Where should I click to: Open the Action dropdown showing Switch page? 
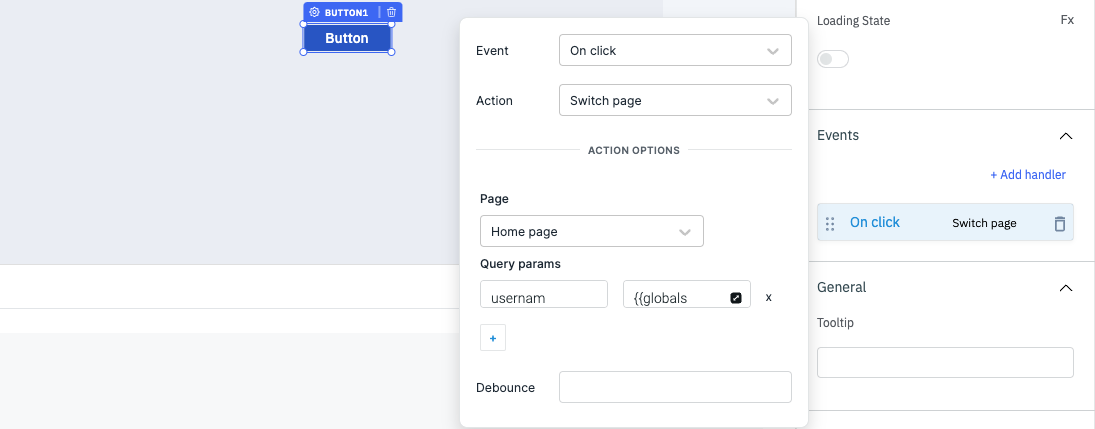675,101
